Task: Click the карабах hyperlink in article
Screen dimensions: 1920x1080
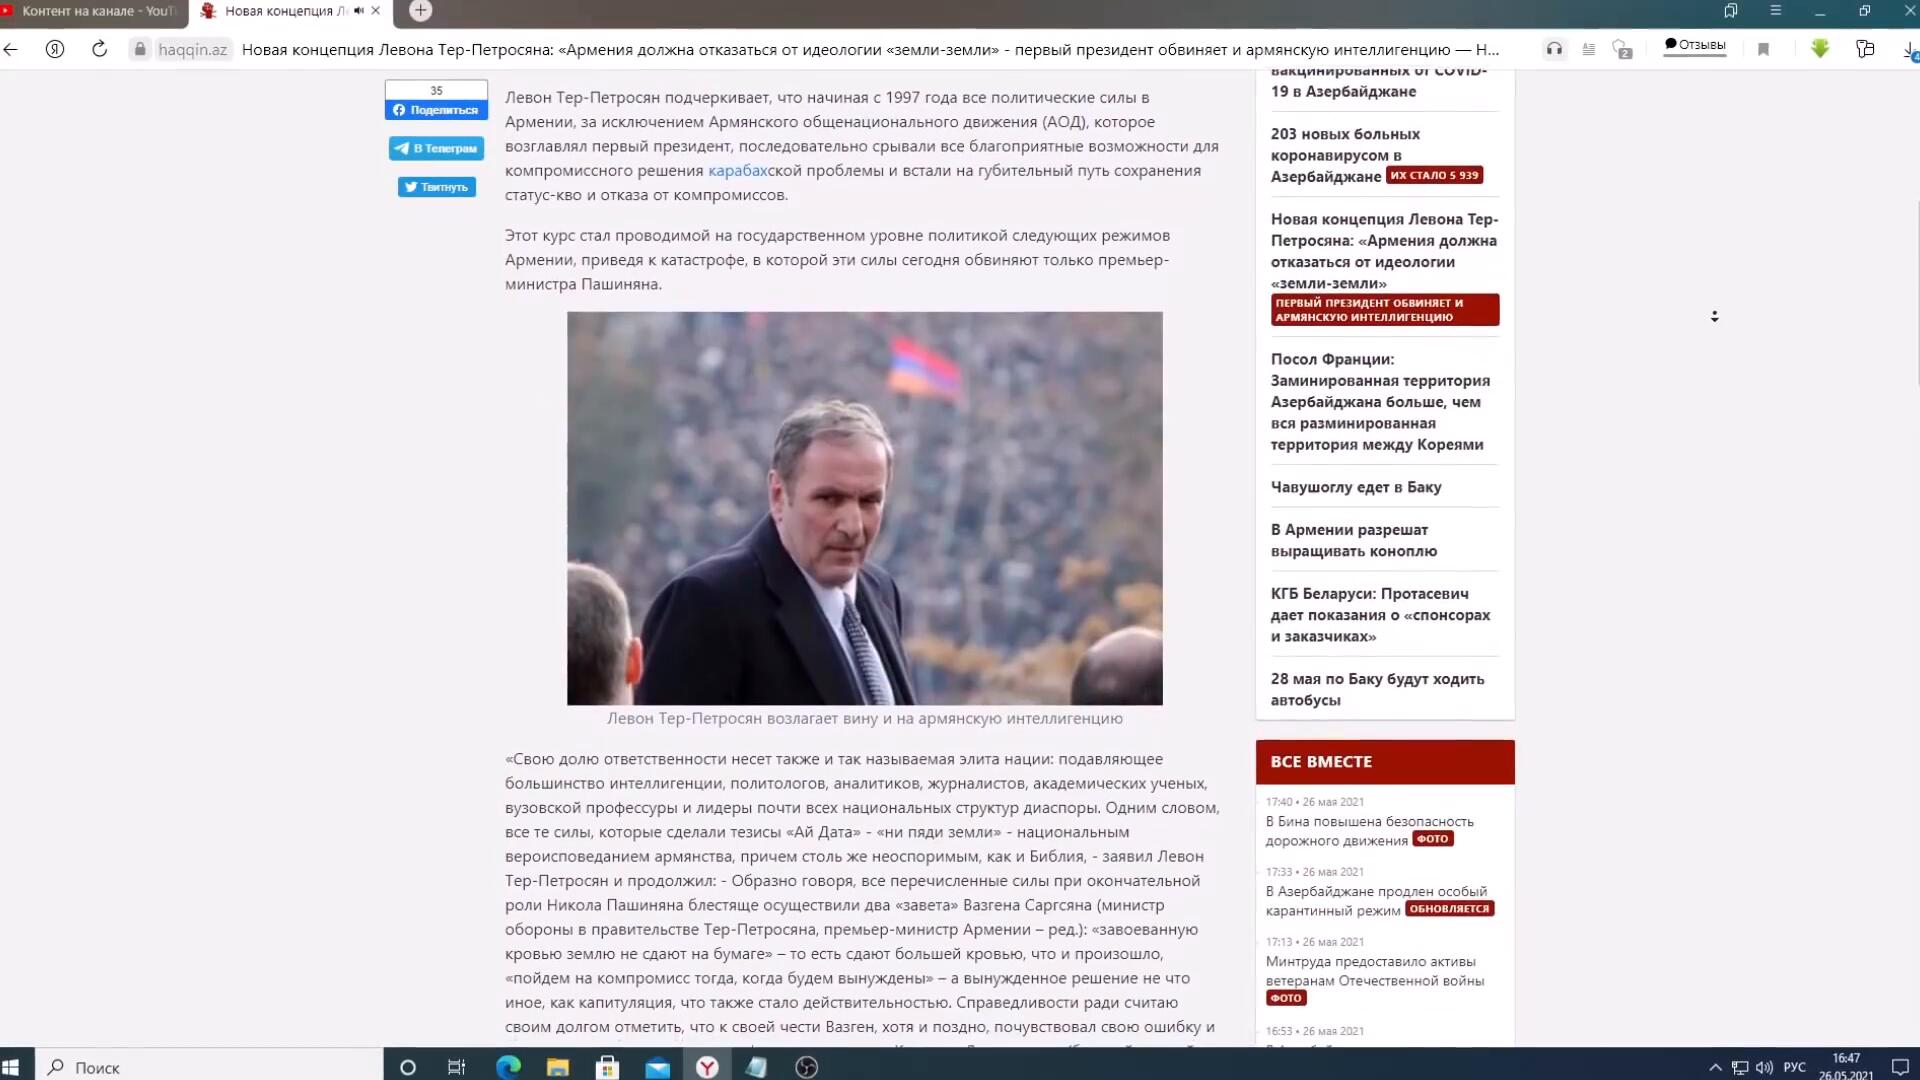Action: click(737, 171)
